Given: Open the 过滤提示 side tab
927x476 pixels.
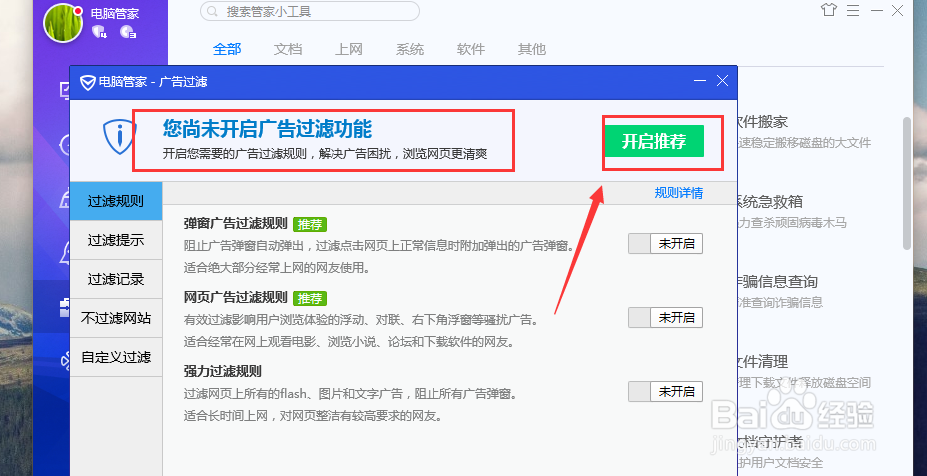Looking at the screenshot, I should (x=116, y=240).
